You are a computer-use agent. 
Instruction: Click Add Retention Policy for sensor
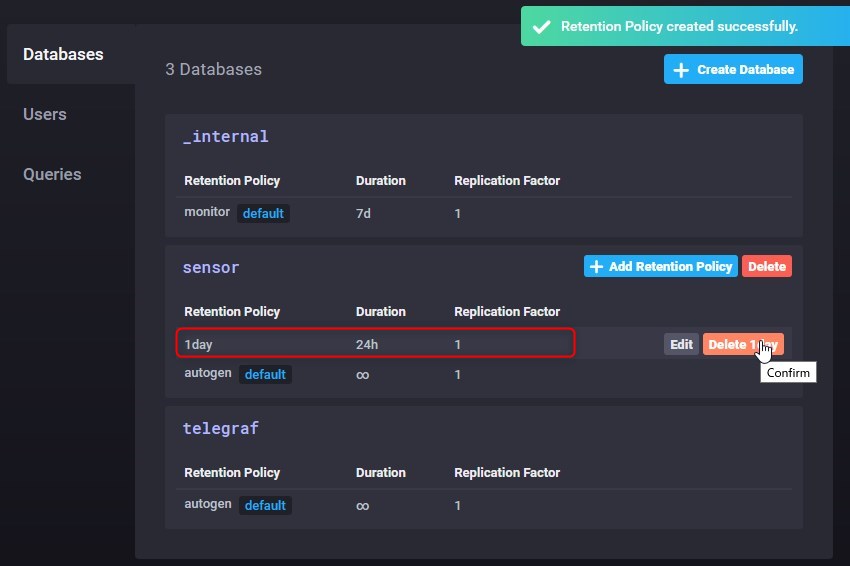(x=661, y=267)
